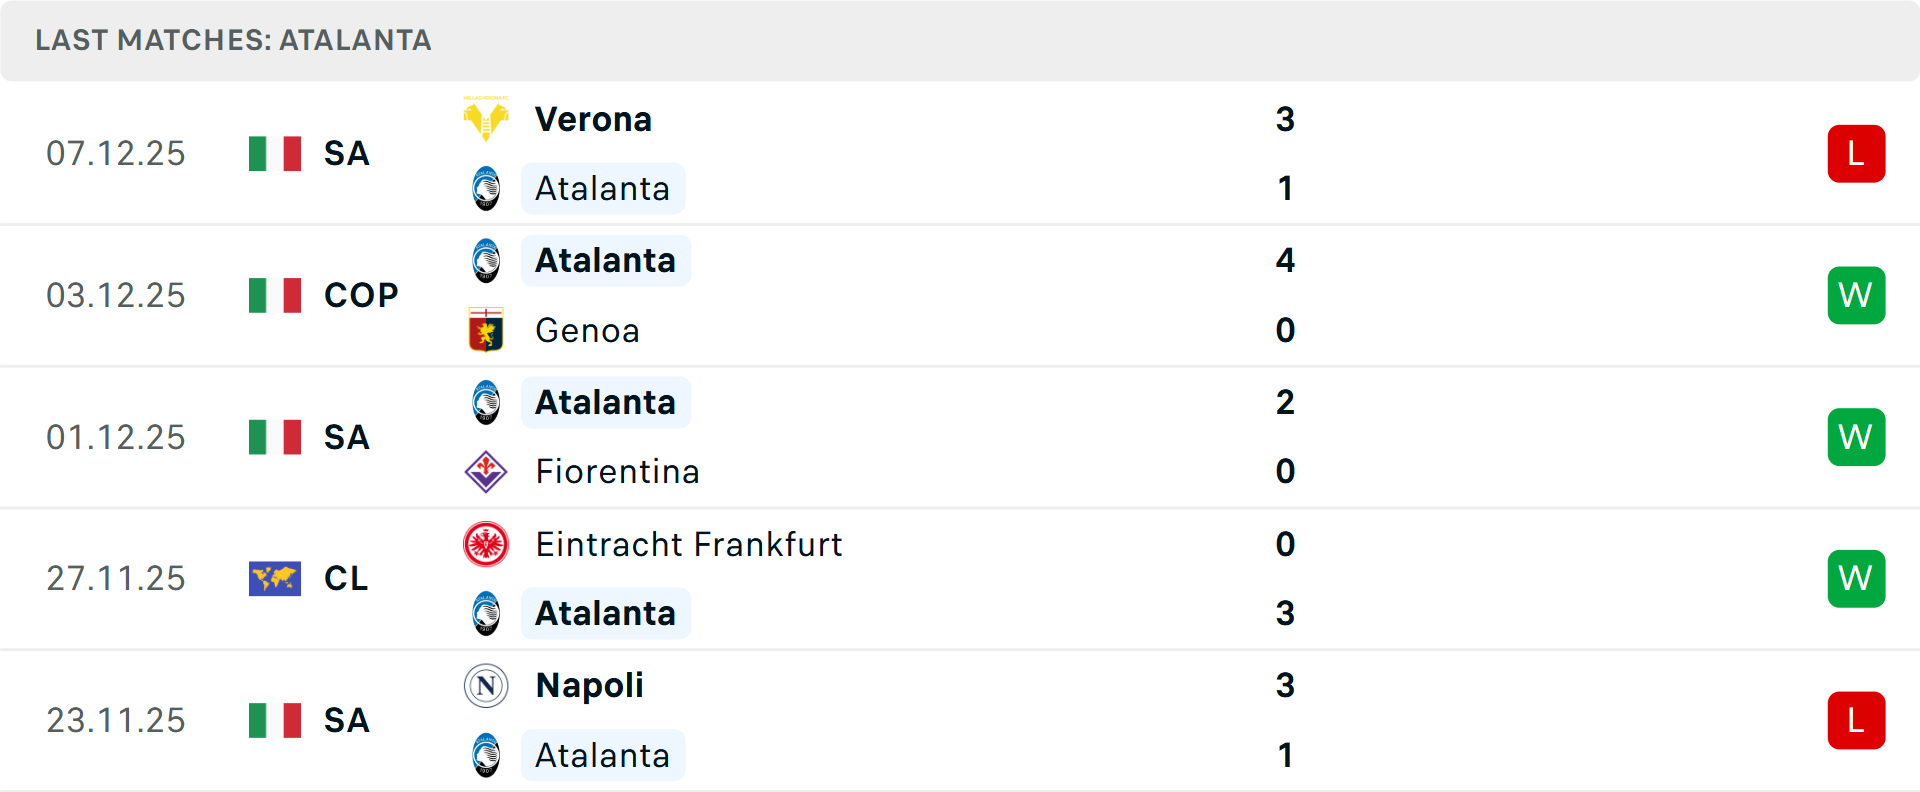Click the Italy flag beside COP
The height and width of the screenshot is (792, 1920).
point(275,295)
